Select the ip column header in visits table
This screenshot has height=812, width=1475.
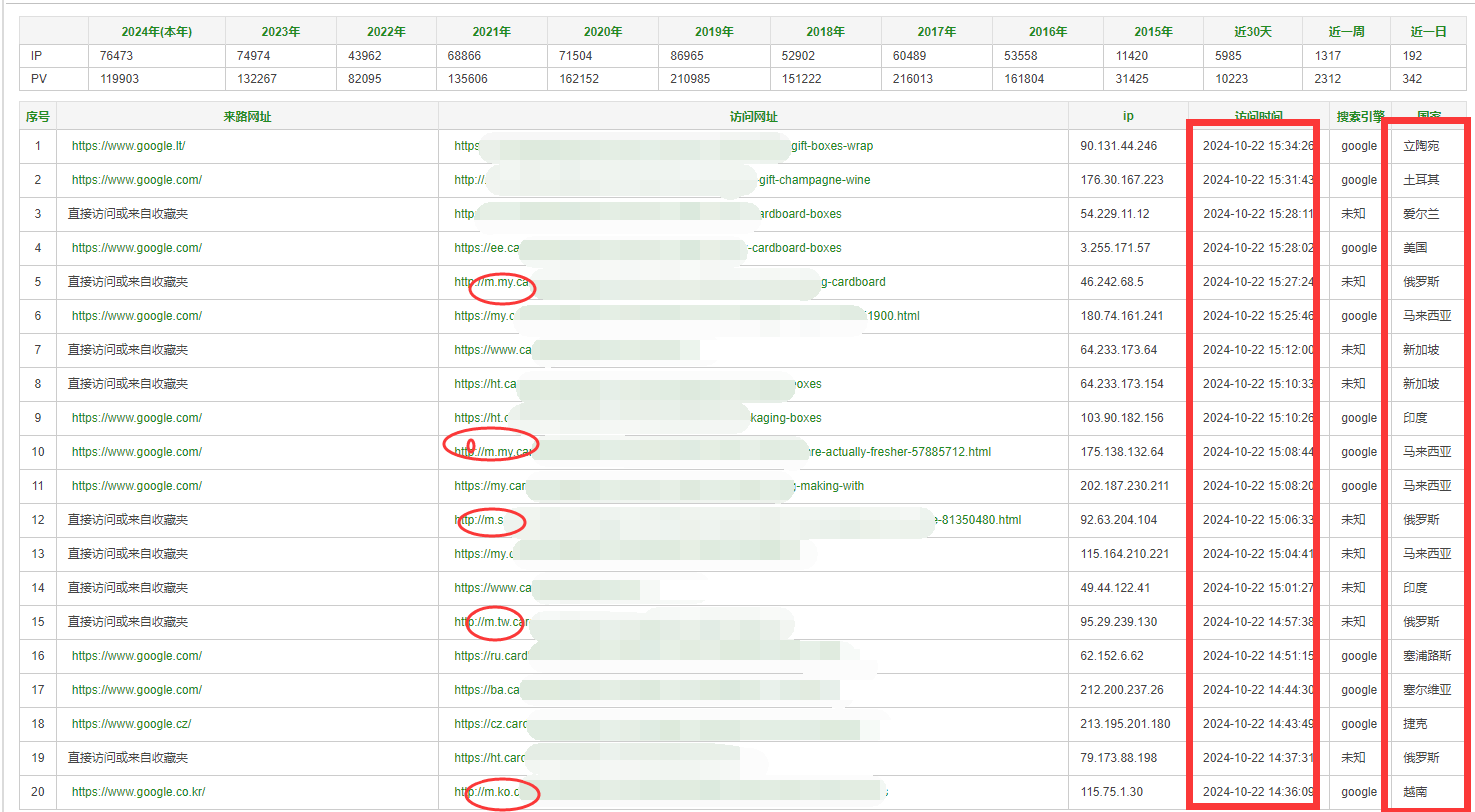(x=1128, y=117)
